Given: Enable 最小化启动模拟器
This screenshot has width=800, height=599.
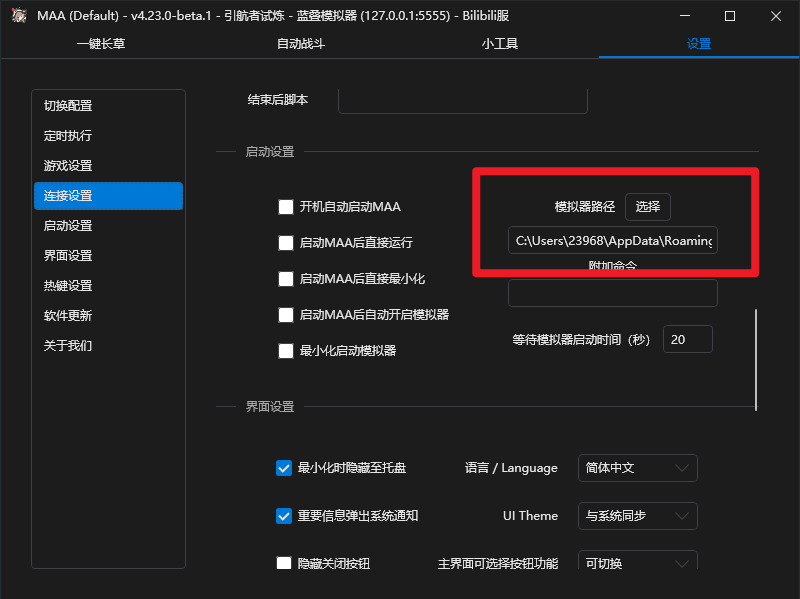Looking at the screenshot, I should [285, 351].
